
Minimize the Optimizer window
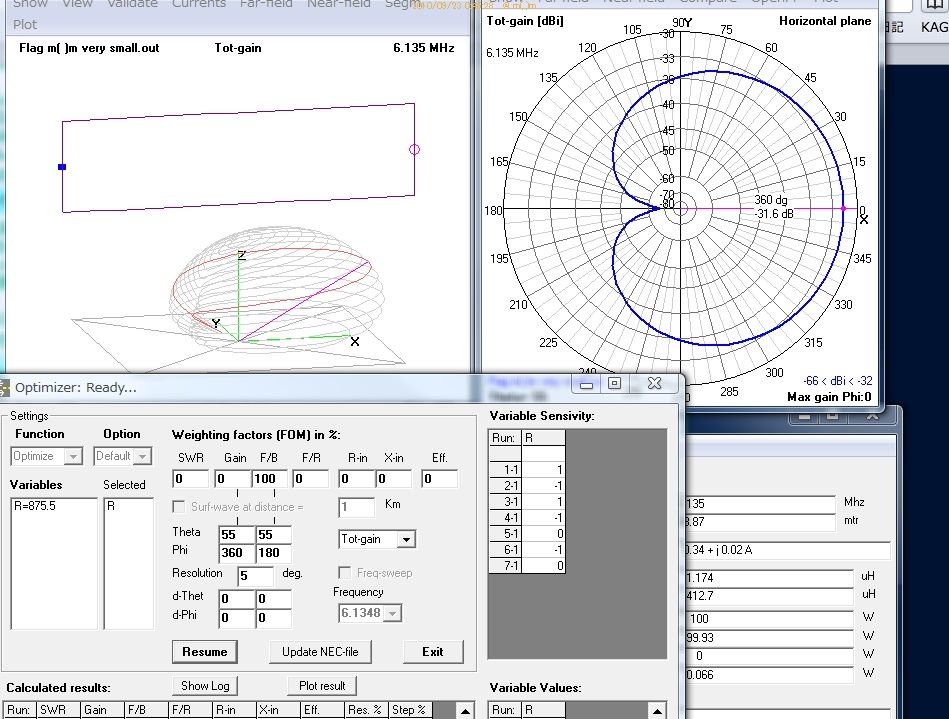[x=586, y=384]
